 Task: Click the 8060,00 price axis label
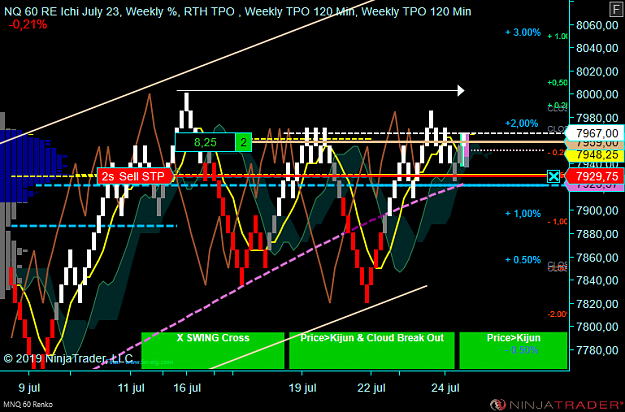point(597,25)
